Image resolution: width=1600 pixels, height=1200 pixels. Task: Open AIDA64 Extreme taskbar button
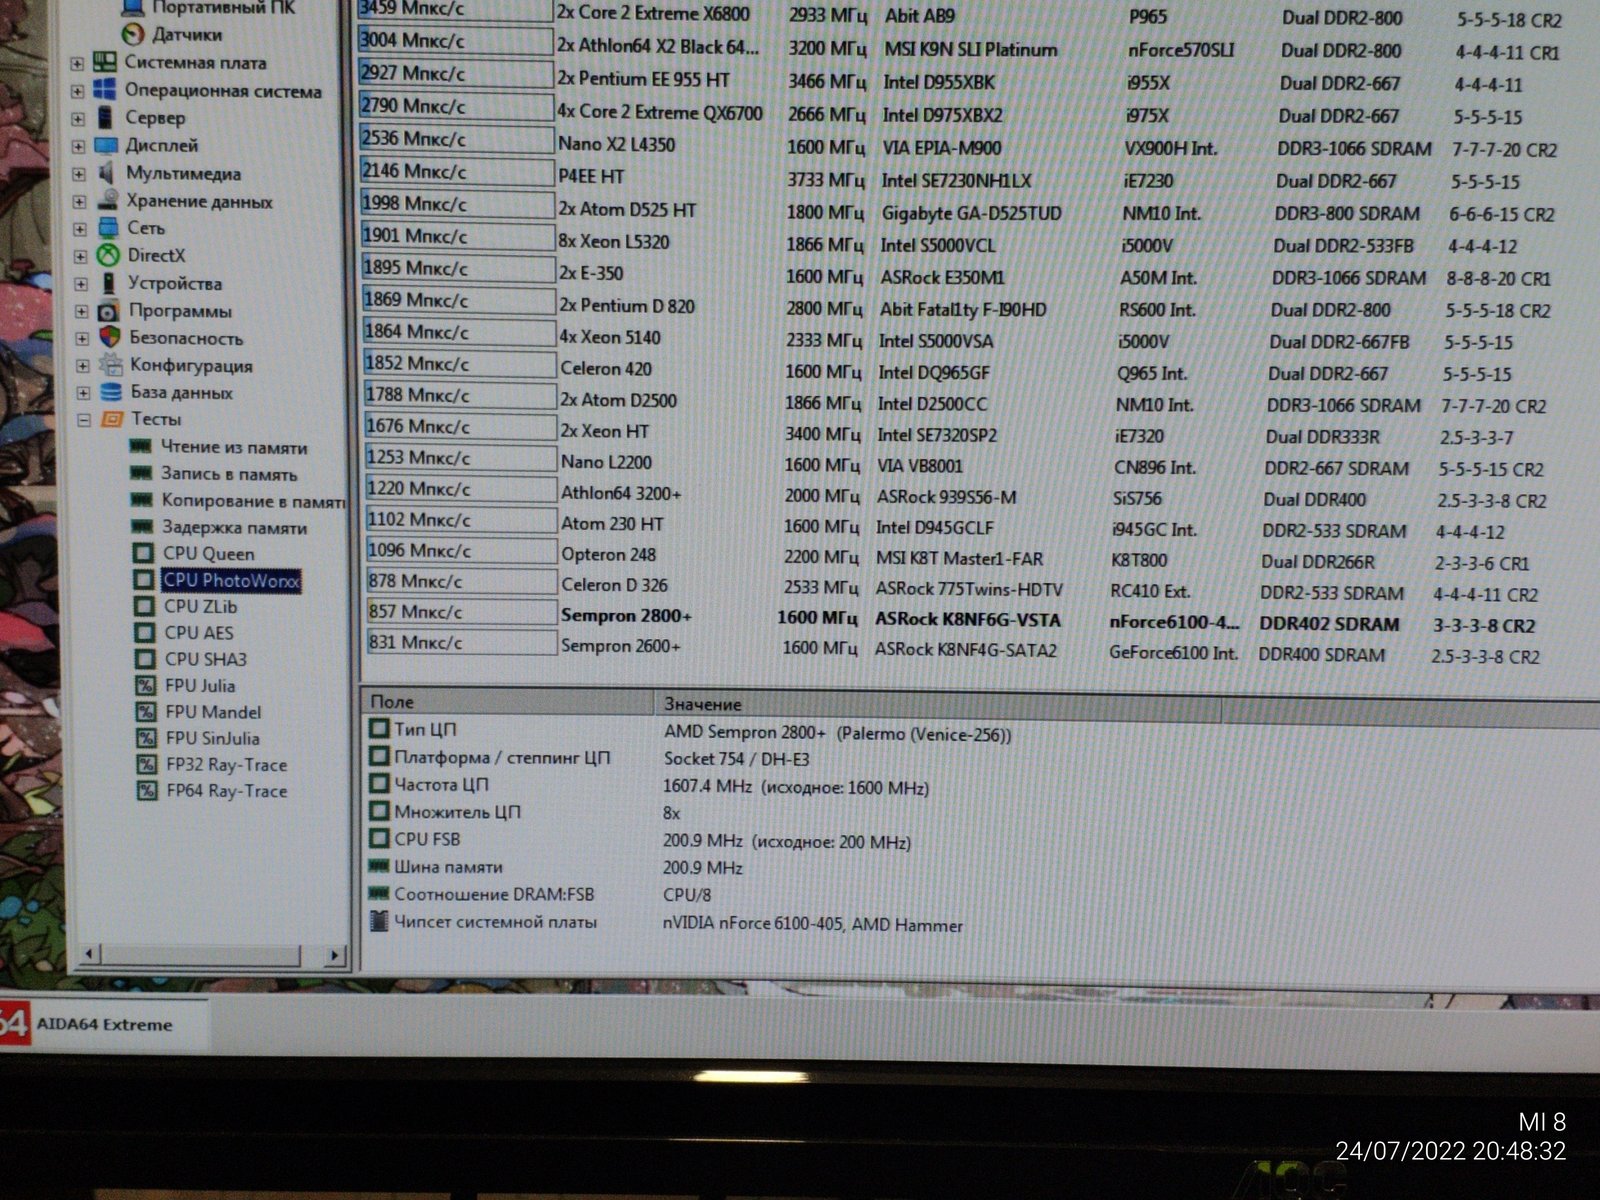(104, 1024)
